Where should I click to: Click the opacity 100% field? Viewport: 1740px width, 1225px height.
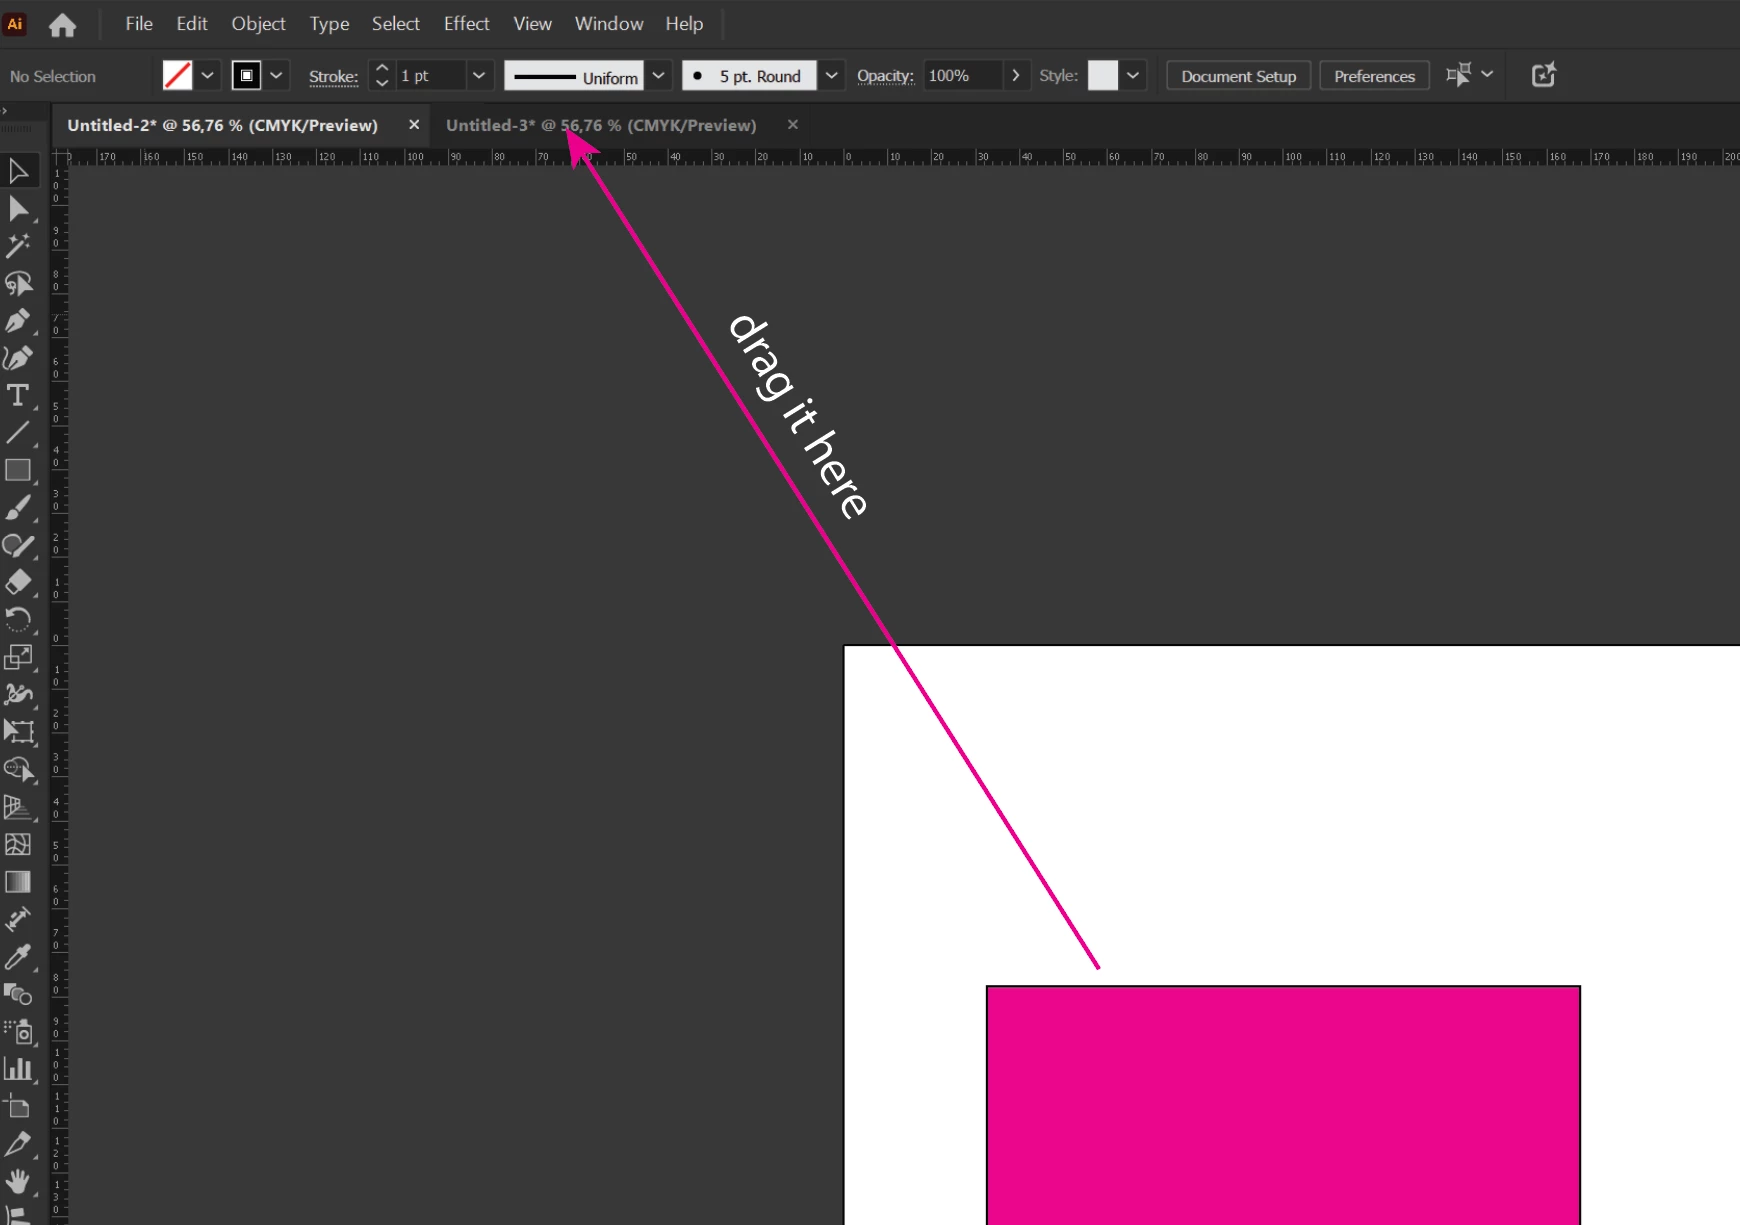(x=962, y=76)
